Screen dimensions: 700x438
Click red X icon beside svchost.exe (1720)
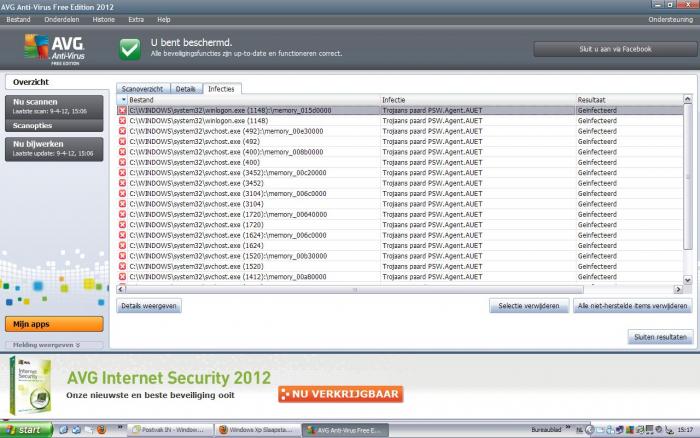tap(122, 225)
